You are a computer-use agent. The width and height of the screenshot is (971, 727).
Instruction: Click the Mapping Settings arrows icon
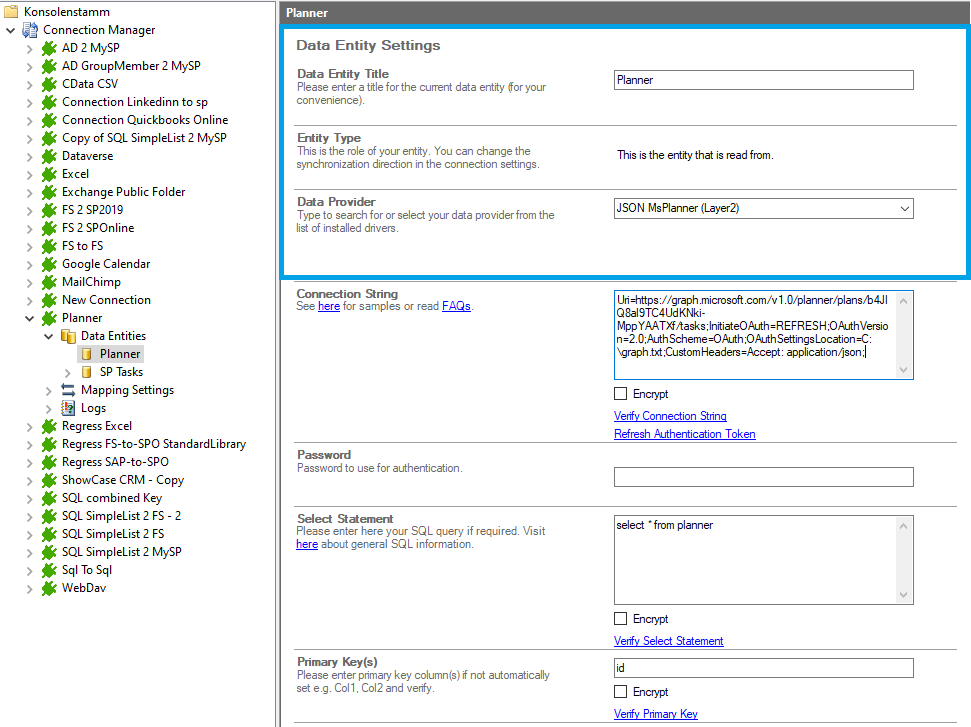[x=68, y=390]
